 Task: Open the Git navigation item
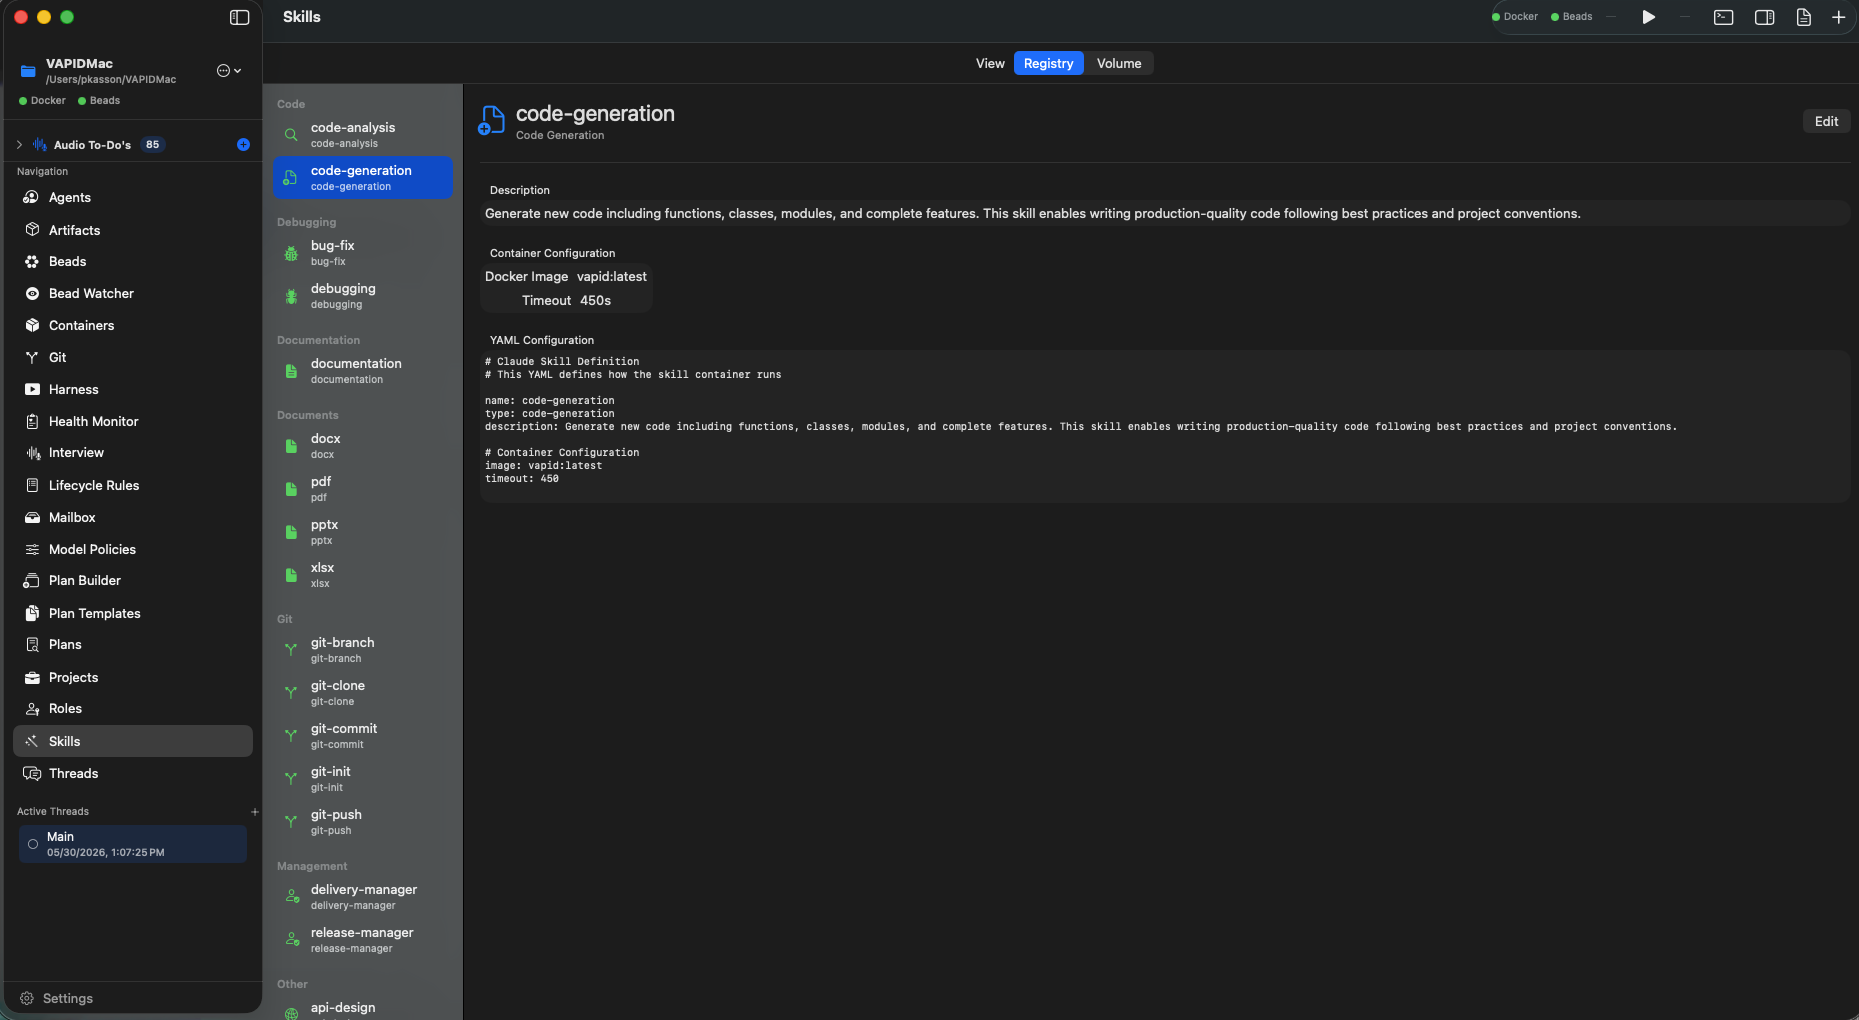coord(132,358)
